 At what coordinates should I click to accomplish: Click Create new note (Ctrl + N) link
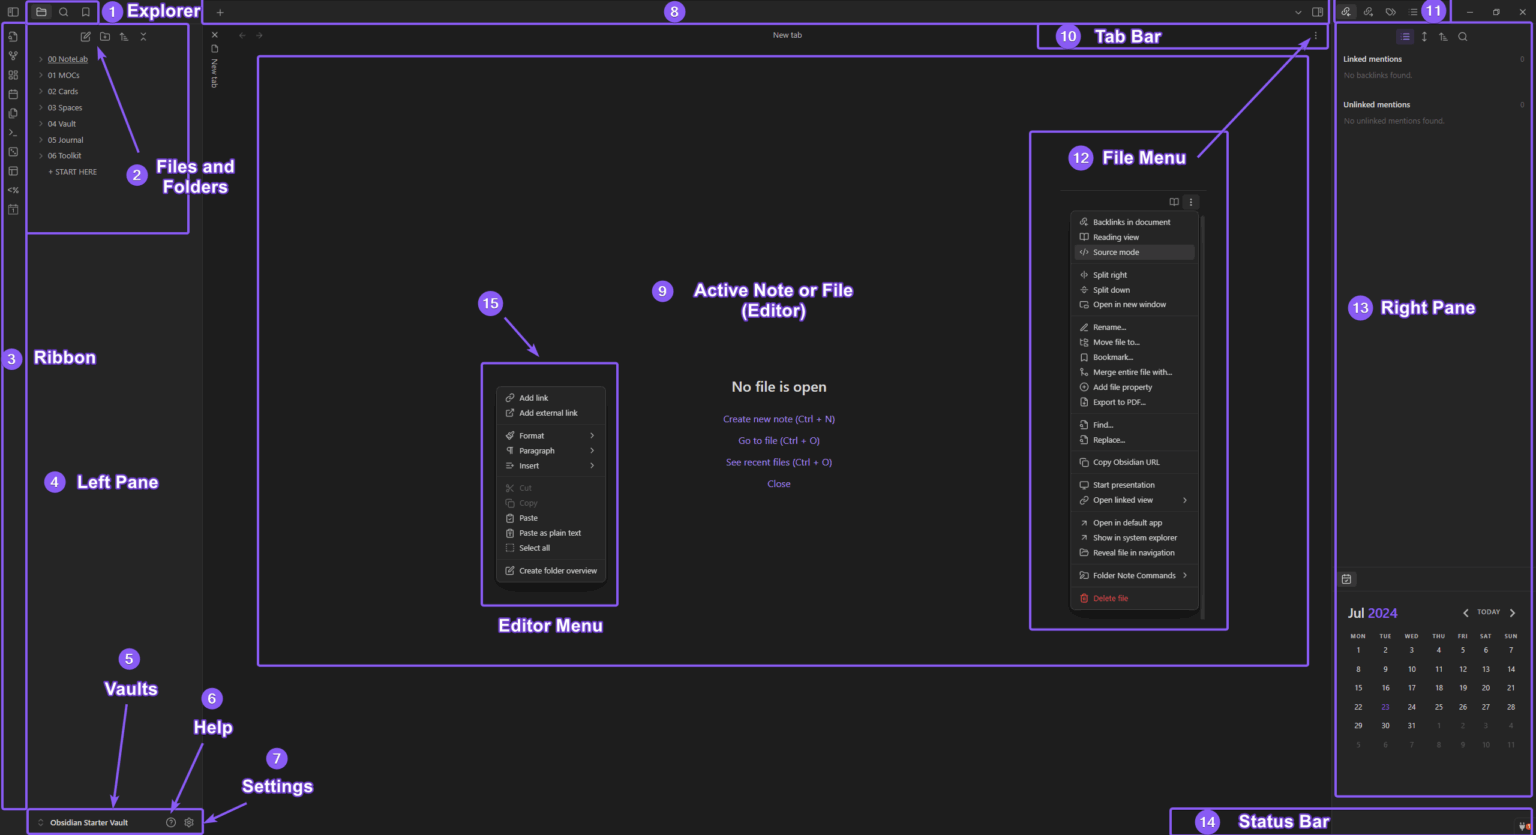point(779,419)
